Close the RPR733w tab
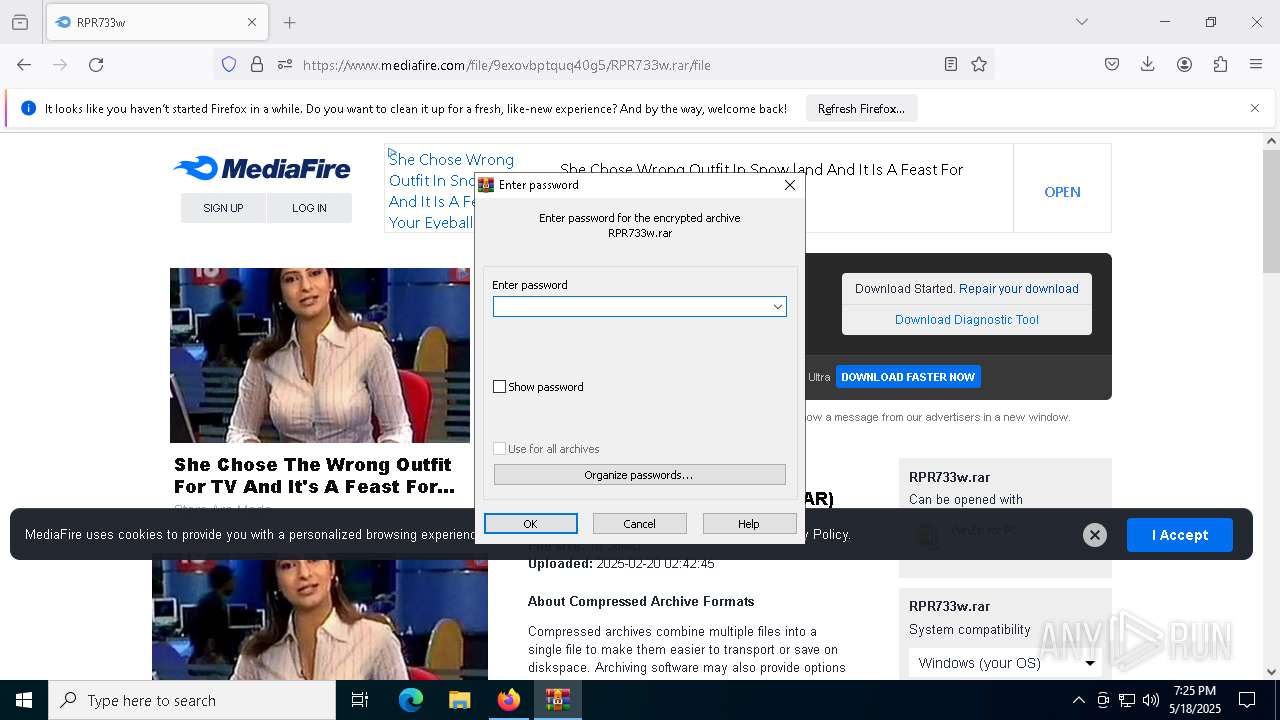The height and width of the screenshot is (720, 1280). click(x=252, y=22)
